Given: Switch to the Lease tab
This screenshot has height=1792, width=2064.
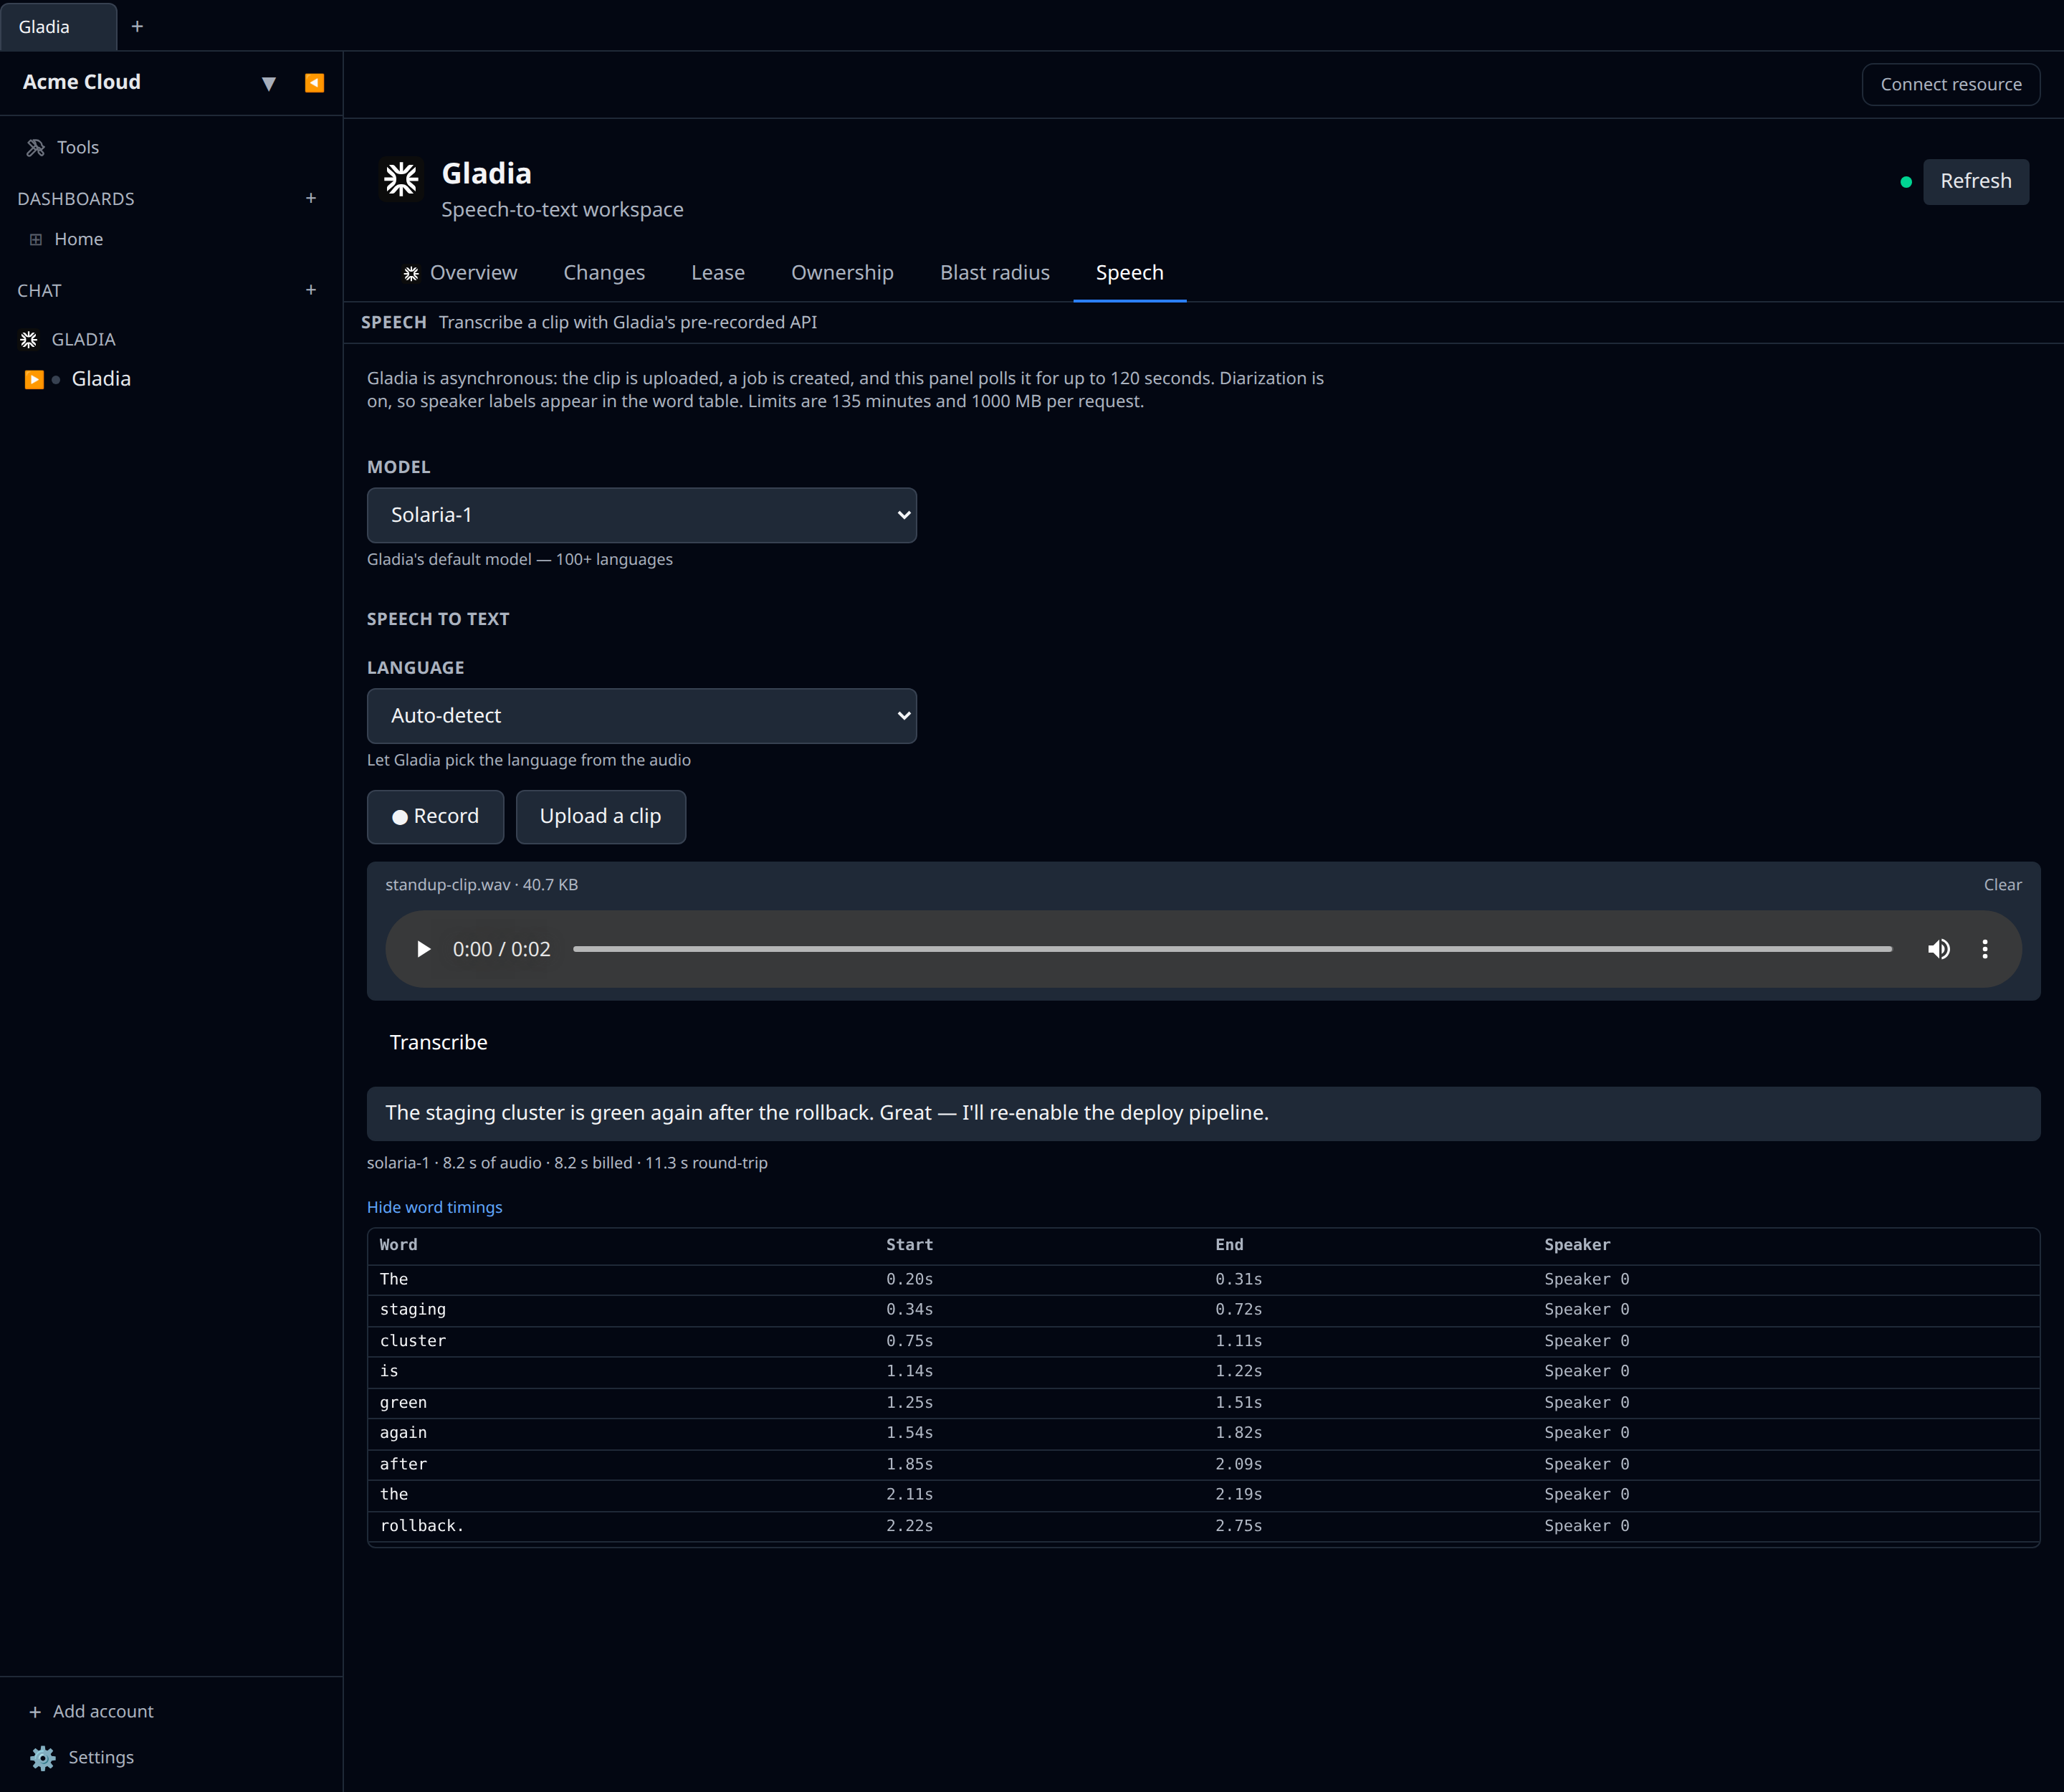Looking at the screenshot, I should [717, 273].
